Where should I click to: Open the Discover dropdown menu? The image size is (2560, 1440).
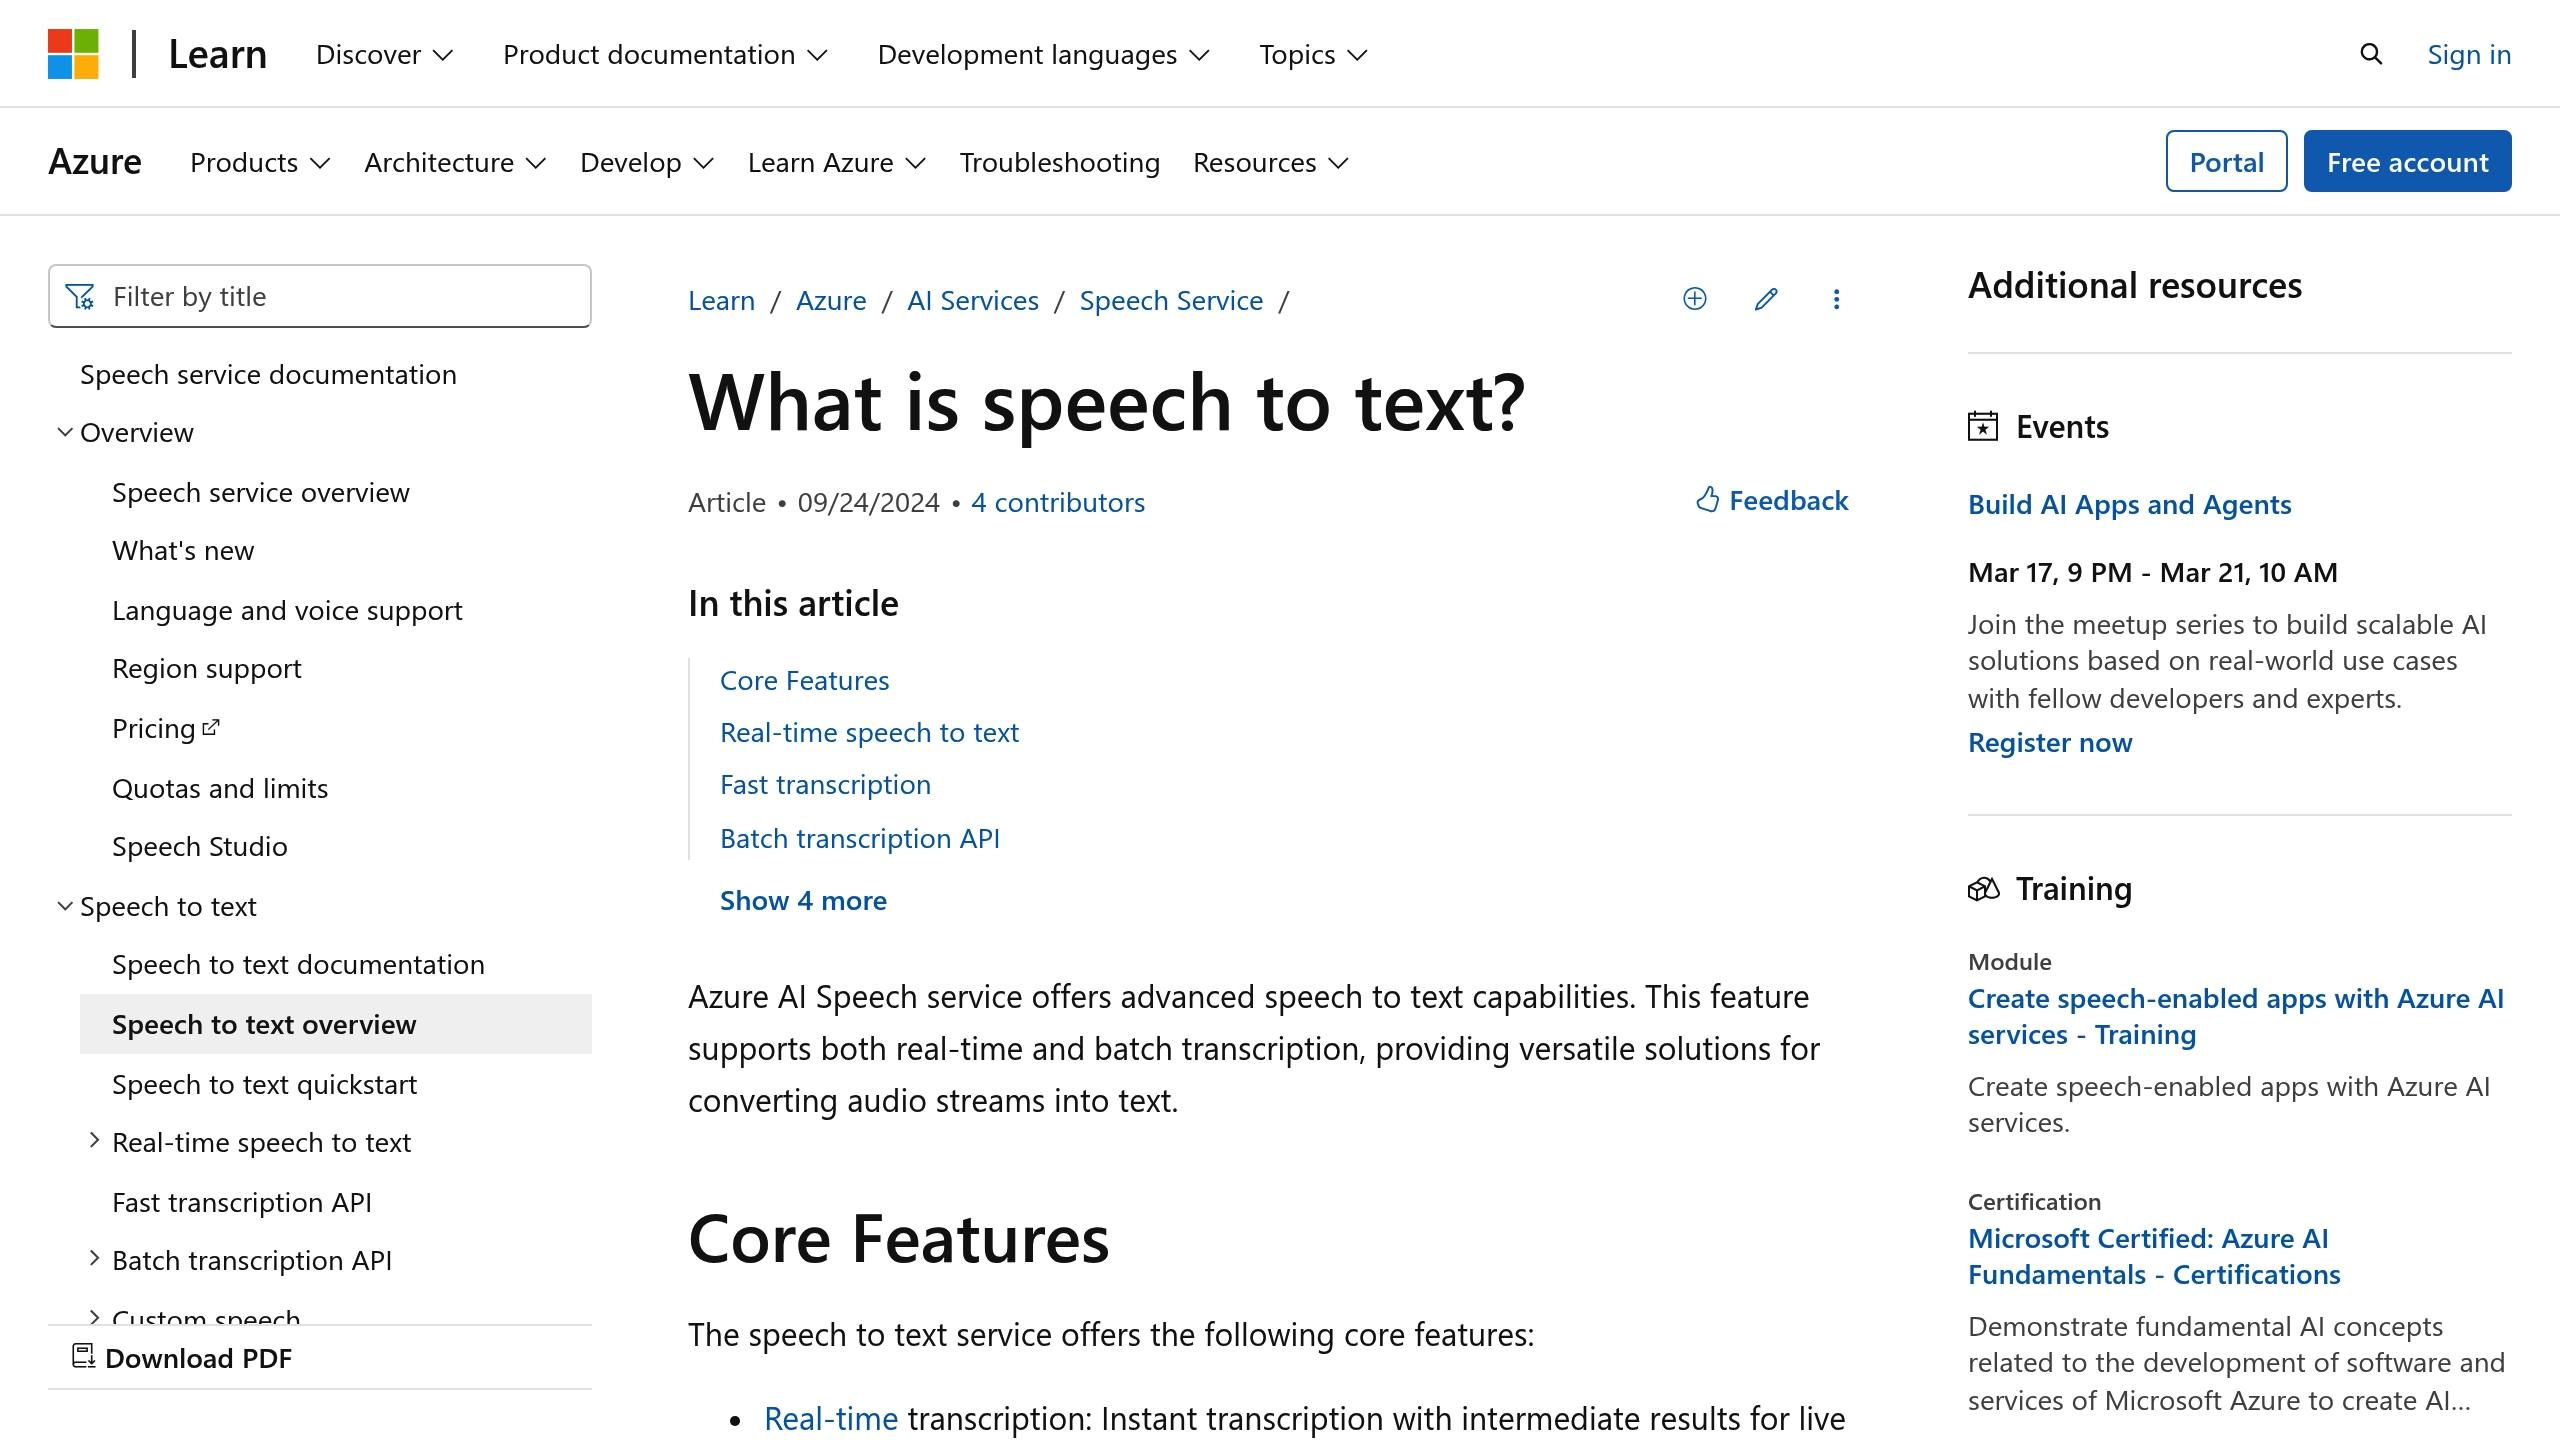coord(384,54)
